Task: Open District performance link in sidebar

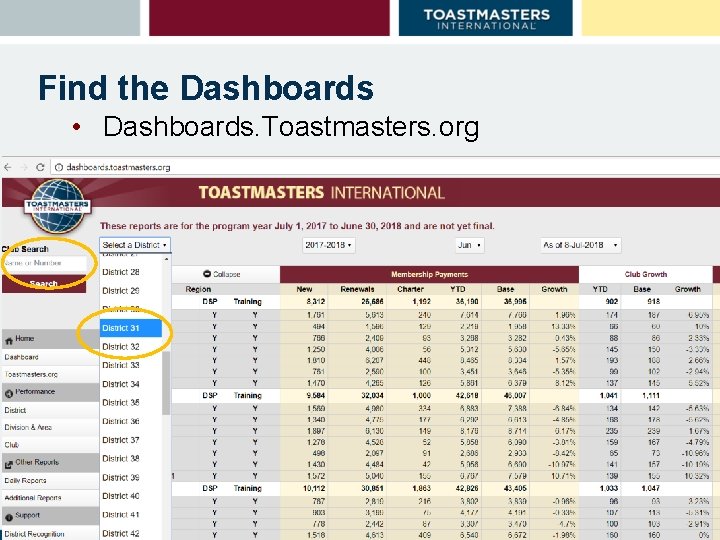Action: [15, 410]
